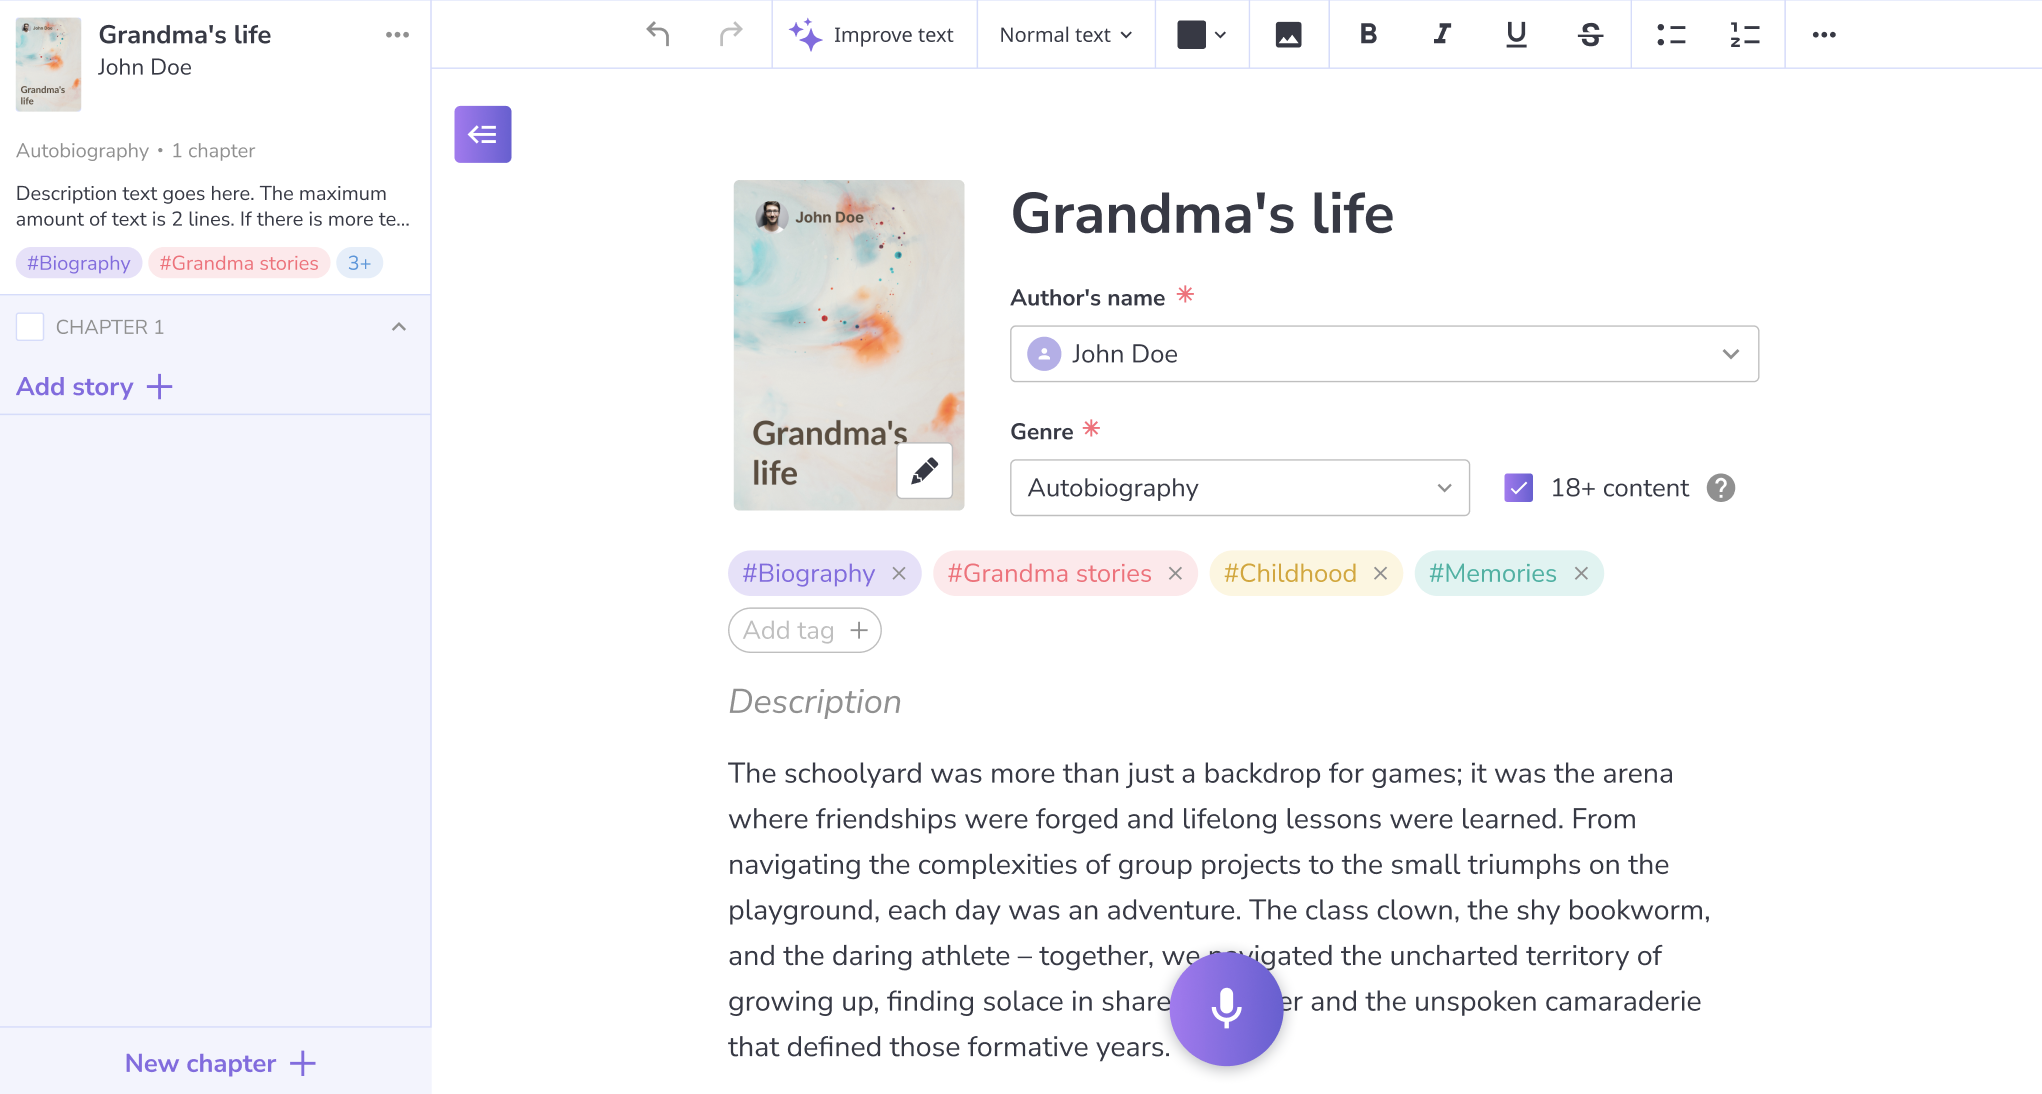Insert a numbered list

(x=1744, y=35)
